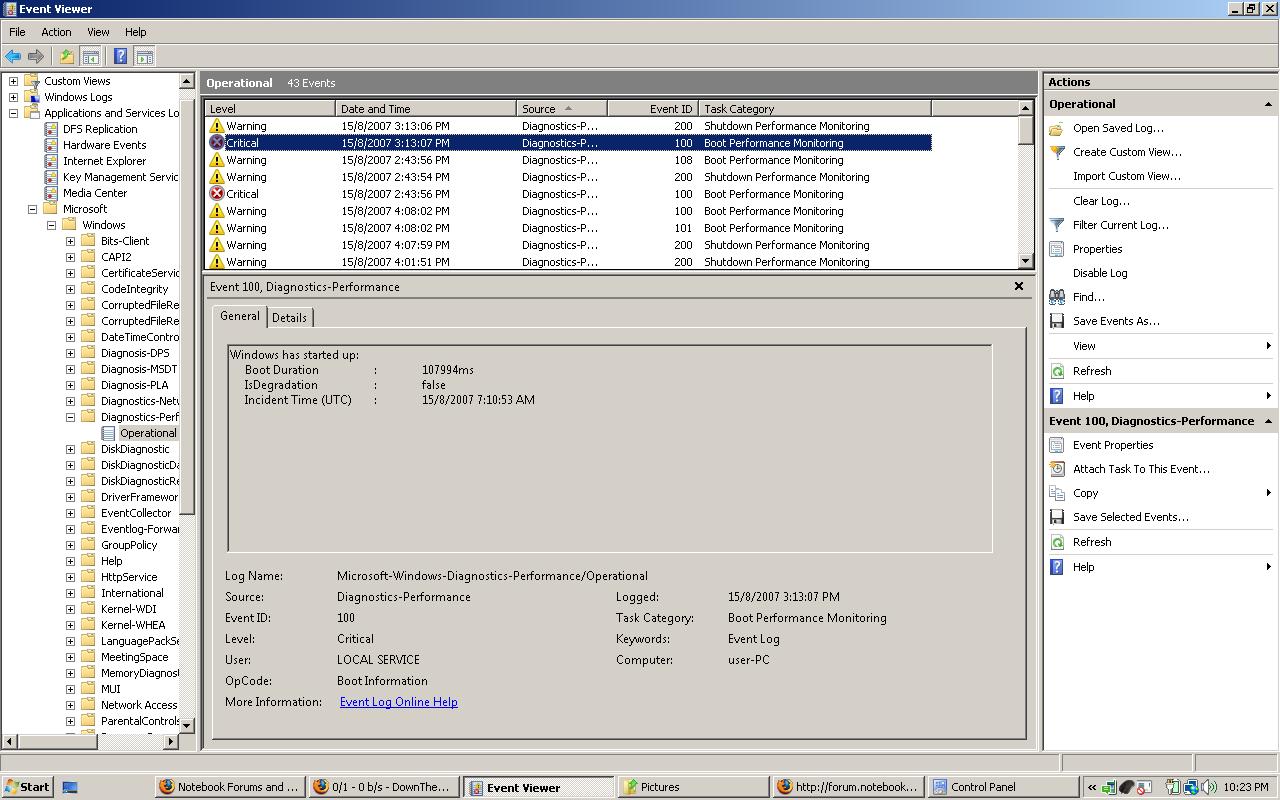Click Refresh icon under Event 100 actions

[1057, 542]
